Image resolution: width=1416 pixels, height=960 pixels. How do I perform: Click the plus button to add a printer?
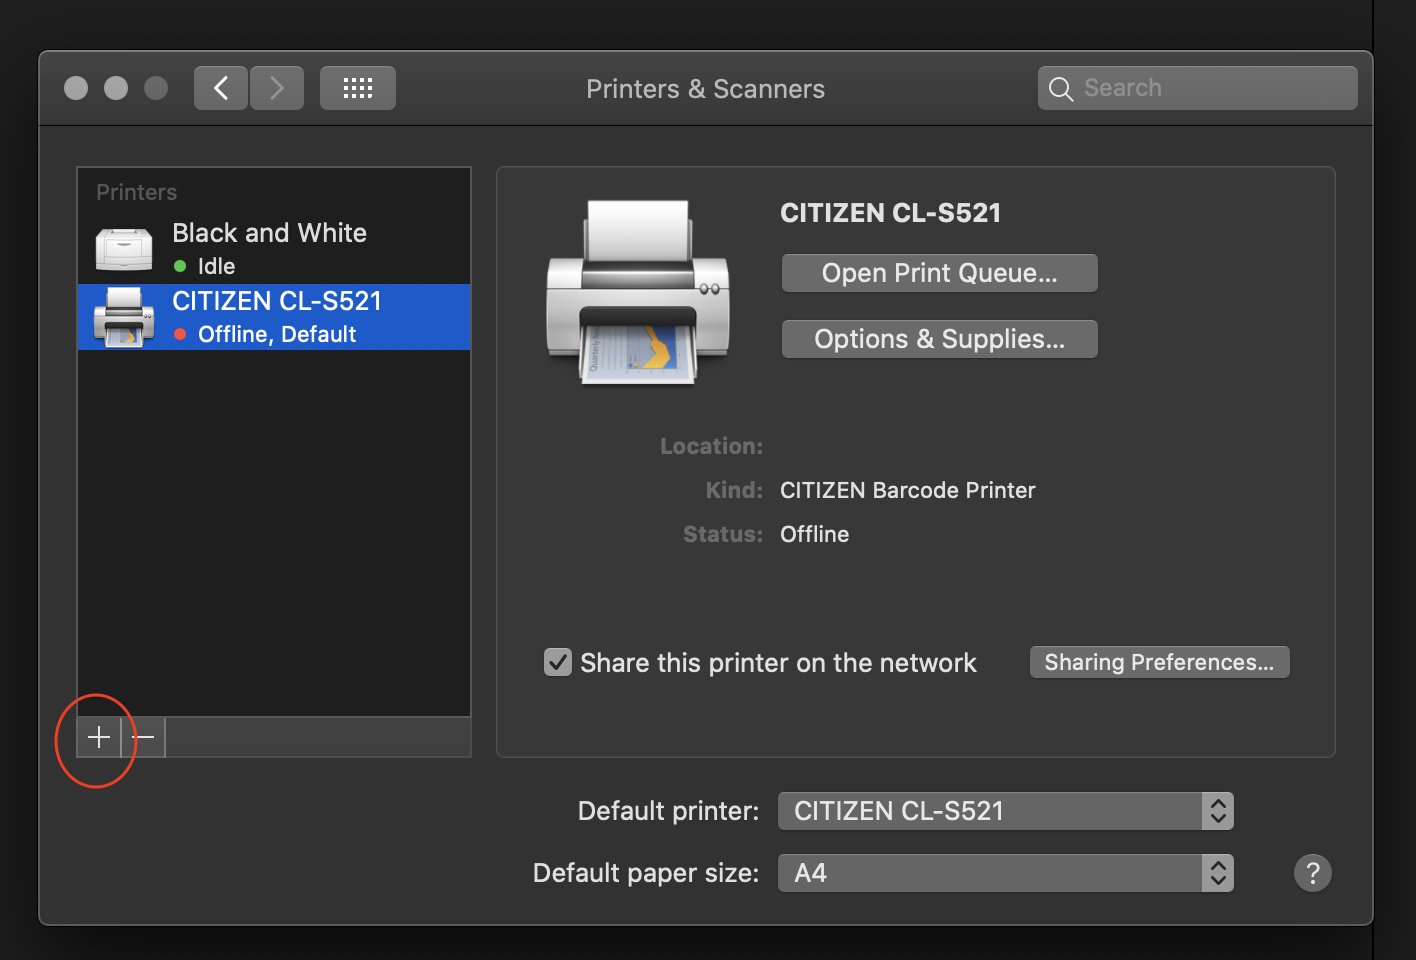(99, 738)
